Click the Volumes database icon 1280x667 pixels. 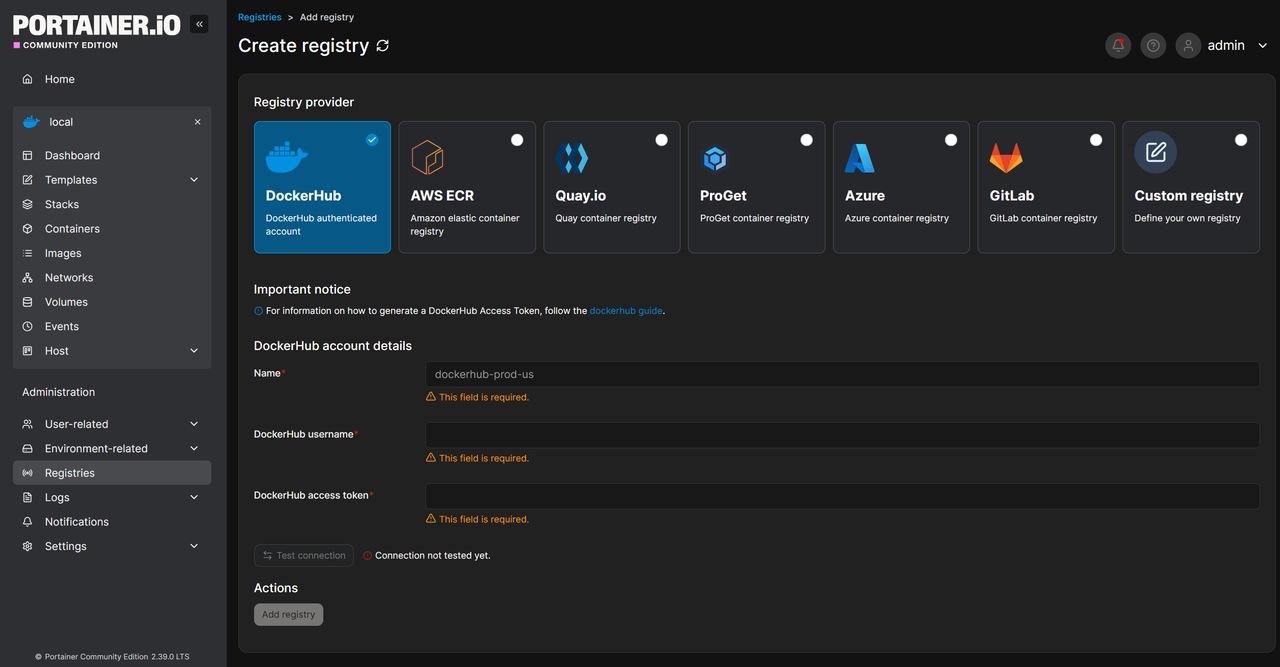click(x=27, y=302)
